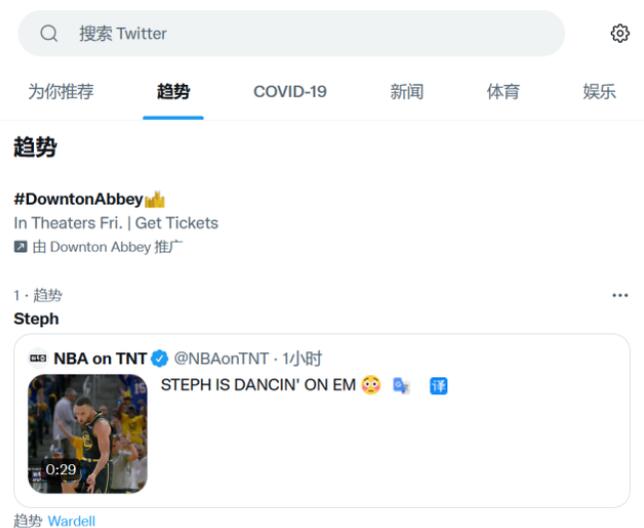Click the blue verified badge
The image size is (644, 528).
160,358
